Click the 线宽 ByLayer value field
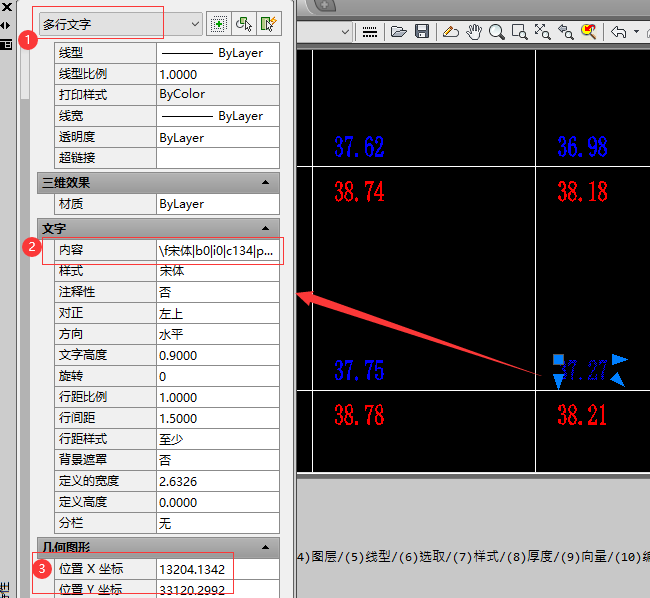650x598 pixels. point(218,116)
